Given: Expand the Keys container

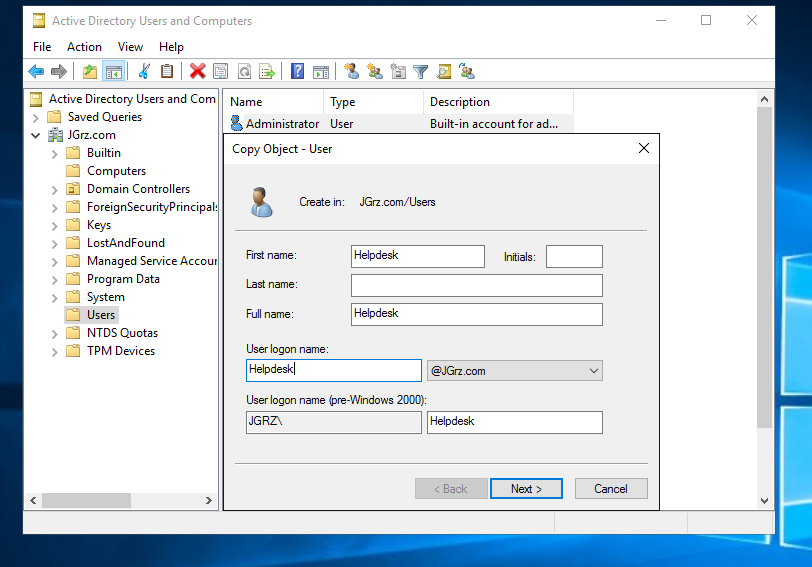Looking at the screenshot, I should 54,226.
